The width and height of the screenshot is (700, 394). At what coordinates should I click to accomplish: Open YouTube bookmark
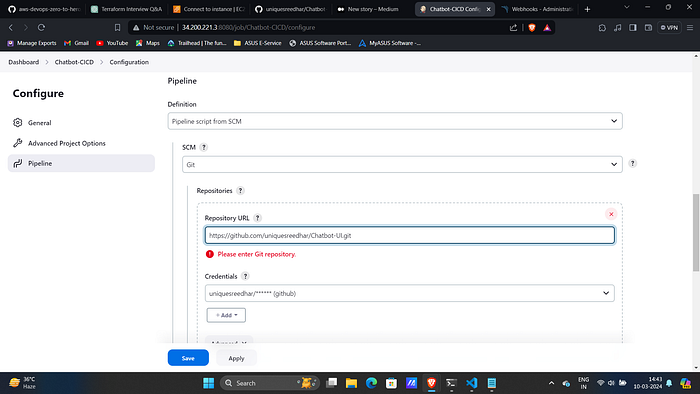(x=112, y=43)
